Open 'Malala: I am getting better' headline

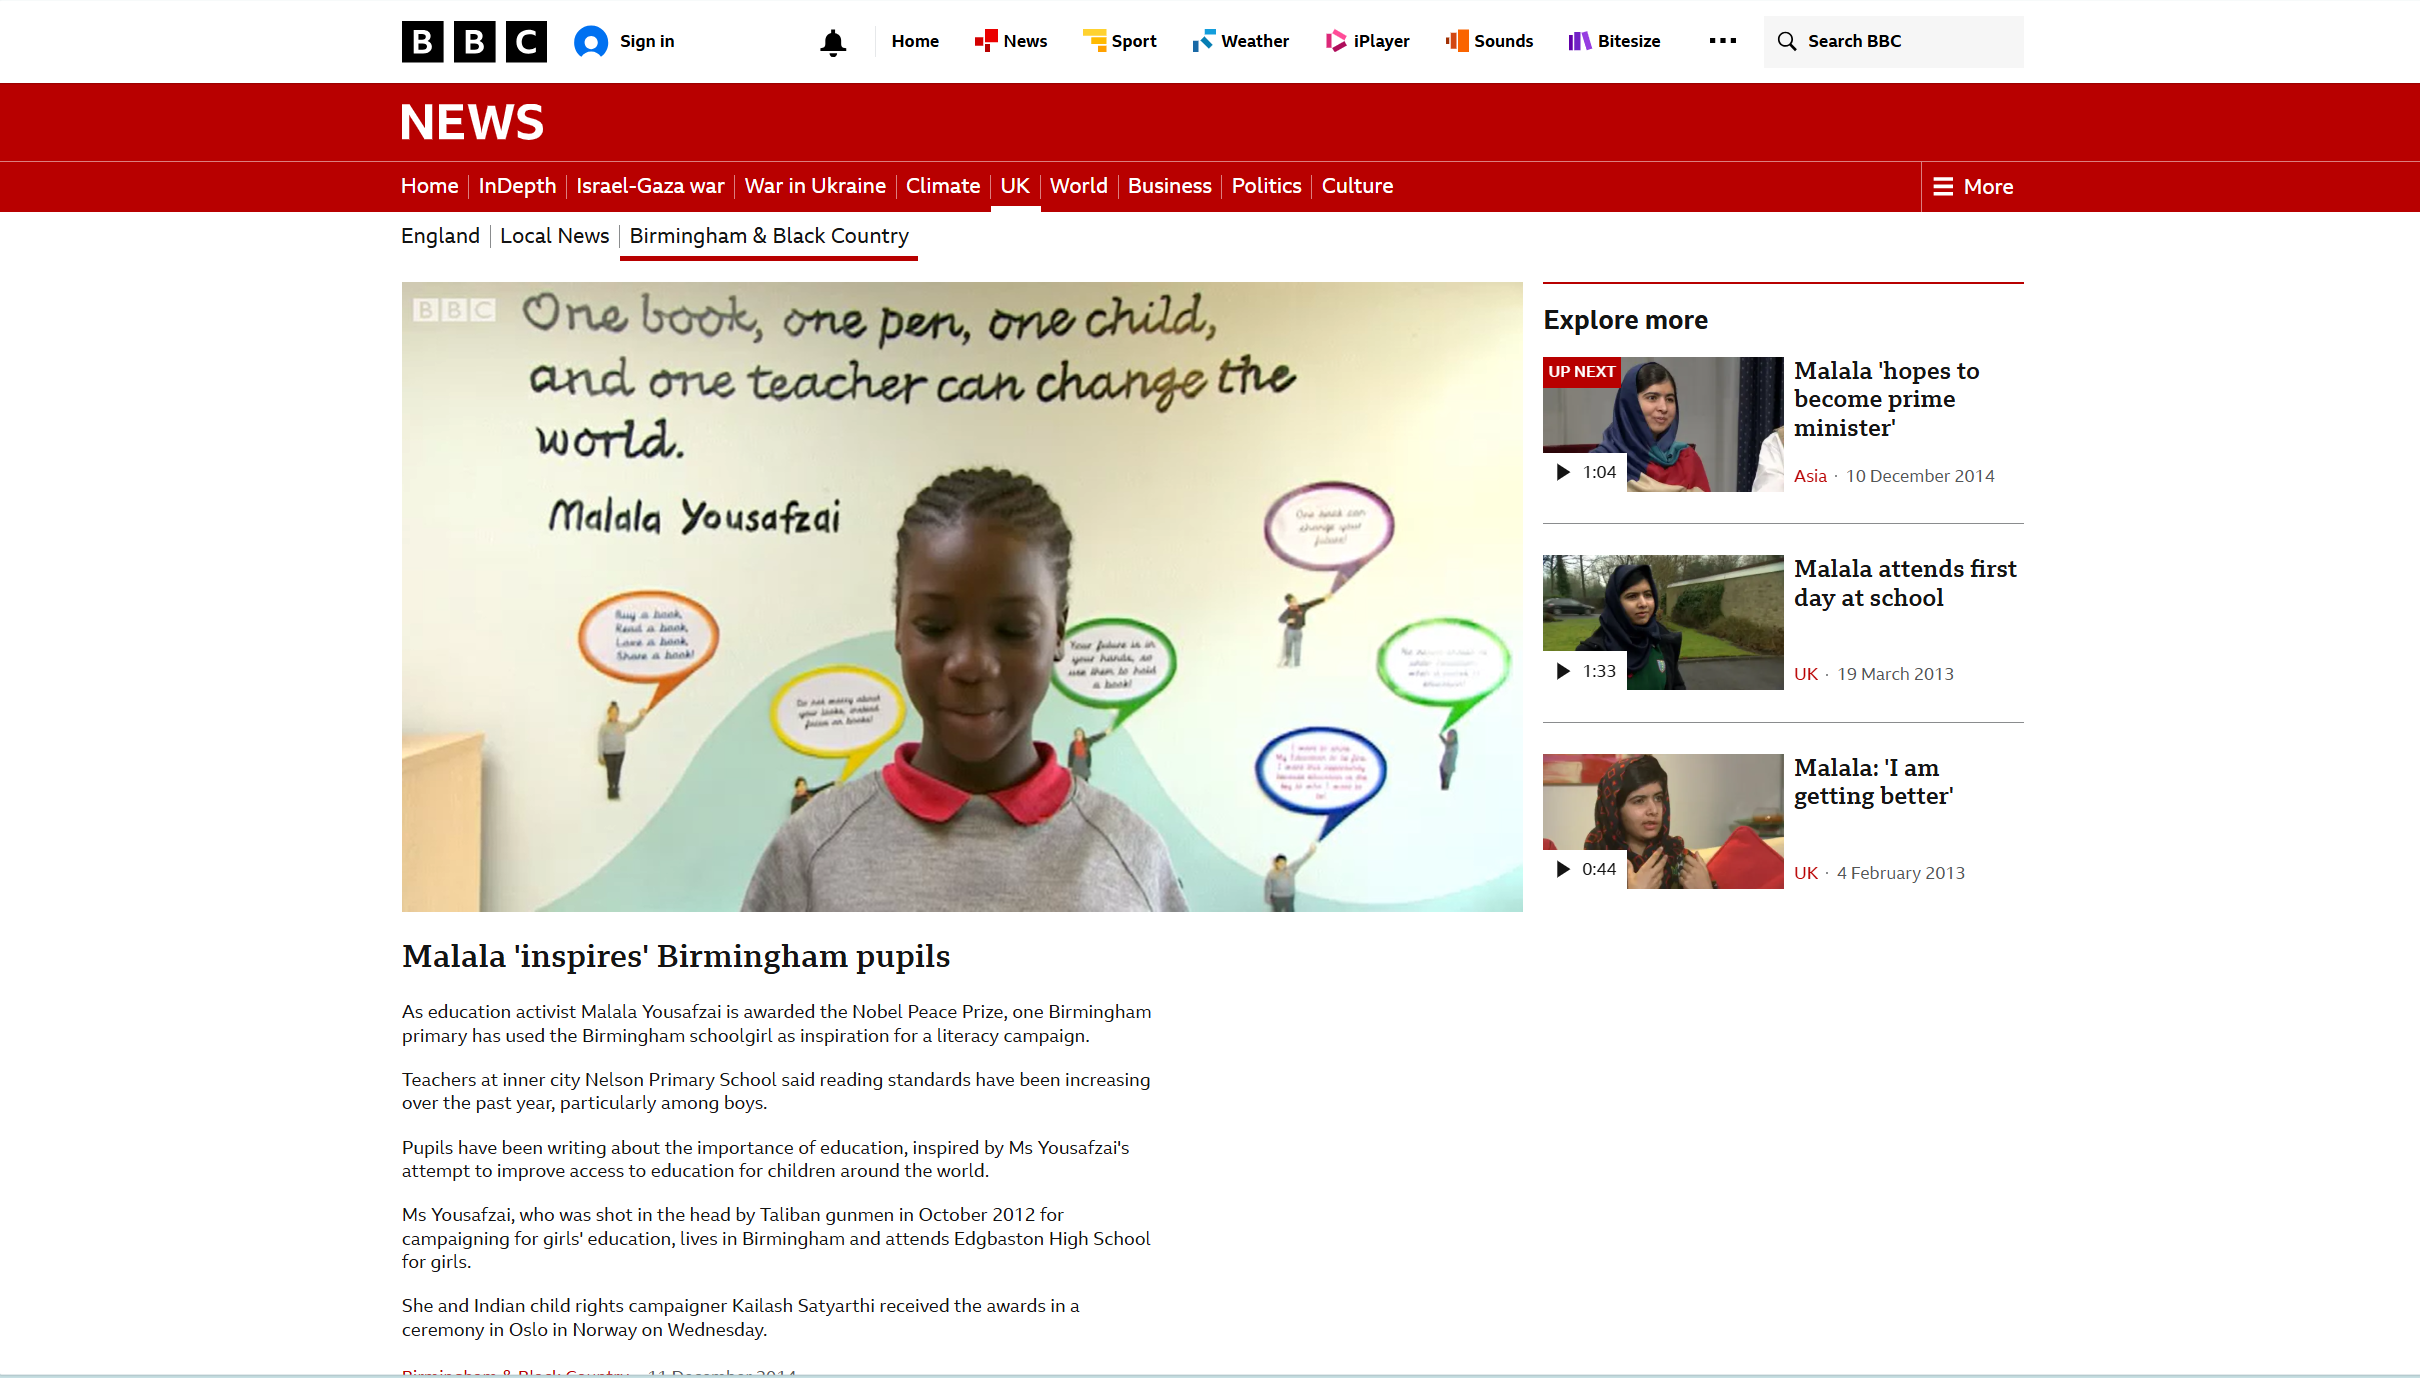[x=1872, y=782]
